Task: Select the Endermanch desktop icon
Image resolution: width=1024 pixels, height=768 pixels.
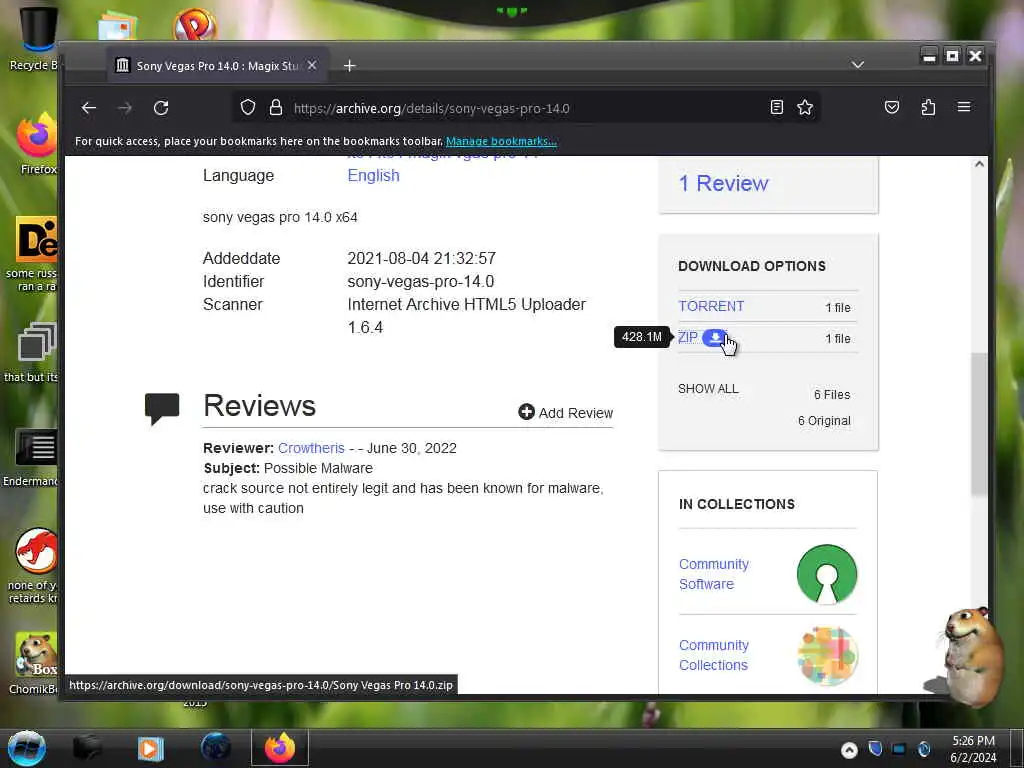Action: [31, 457]
